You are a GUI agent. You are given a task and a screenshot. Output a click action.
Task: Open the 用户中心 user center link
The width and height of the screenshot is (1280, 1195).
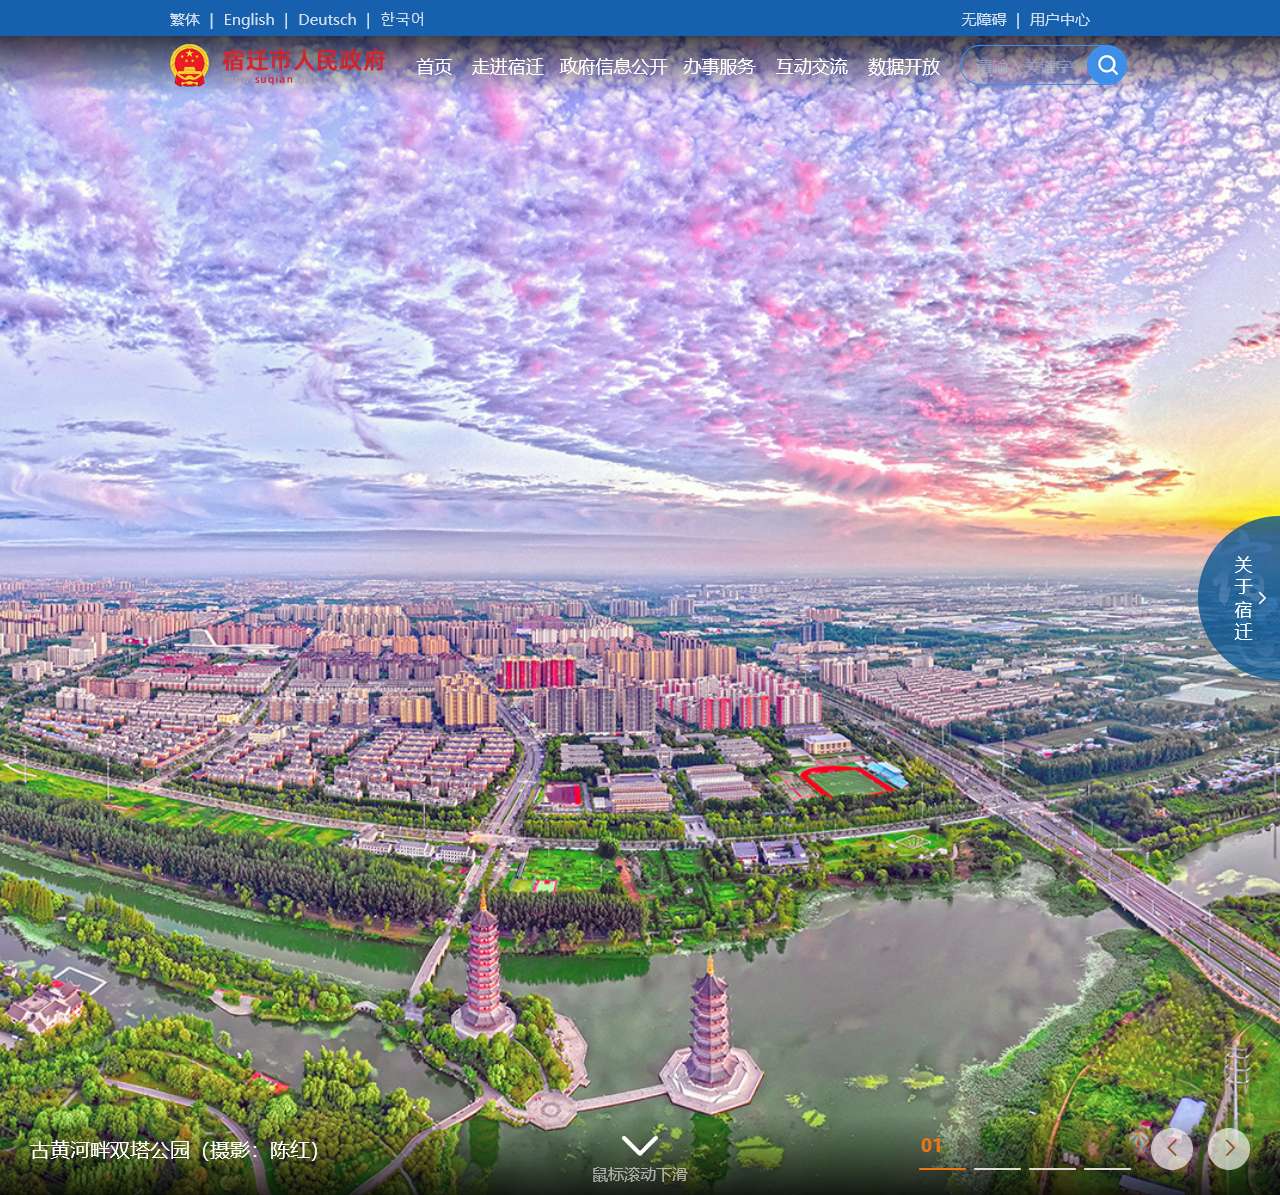[x=1059, y=19]
